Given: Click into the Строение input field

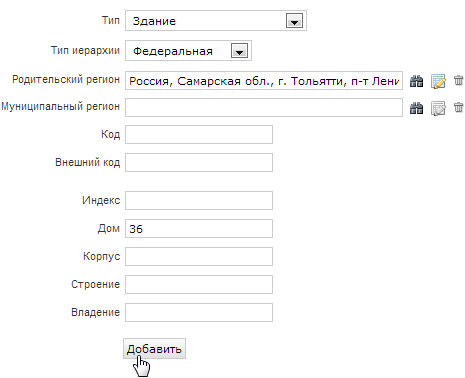Looking at the screenshot, I should click(x=199, y=284).
